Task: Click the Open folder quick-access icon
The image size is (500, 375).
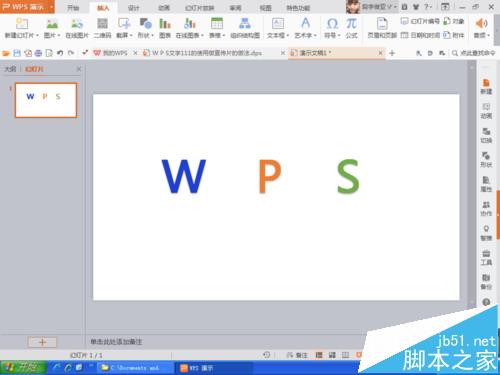Action: 6,53
